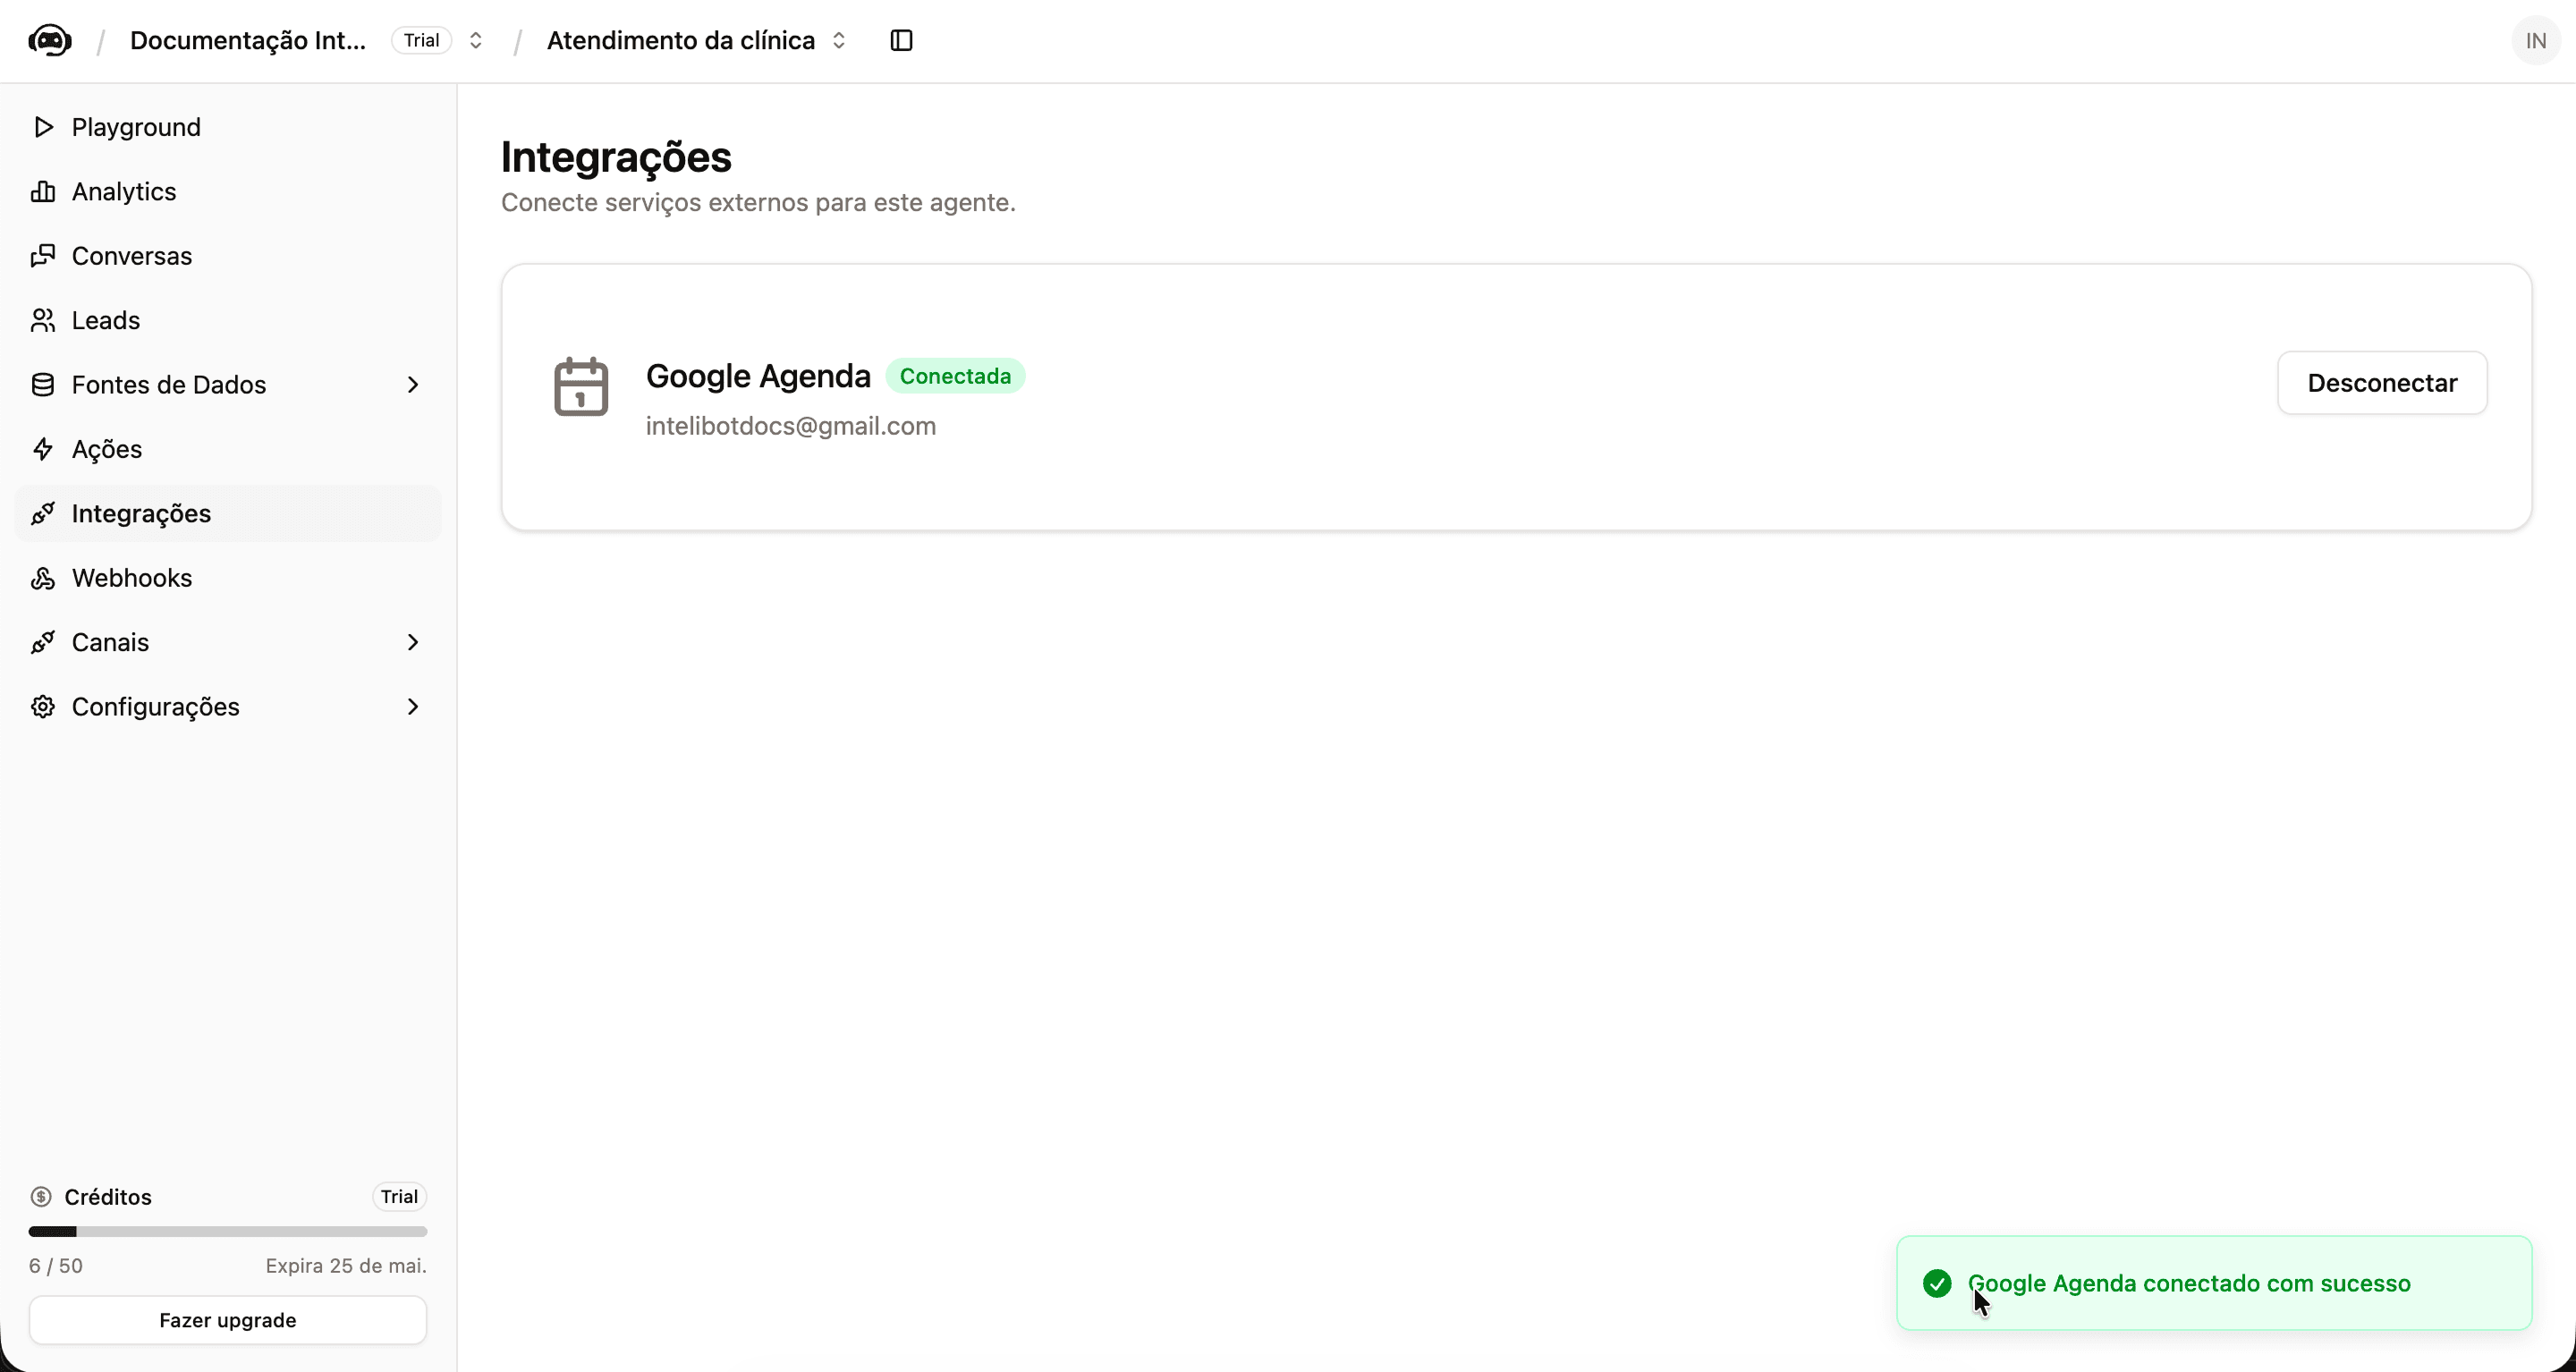Toggle the sidebar panel icon
Screen dimensions: 2576x1372
click(x=901, y=41)
